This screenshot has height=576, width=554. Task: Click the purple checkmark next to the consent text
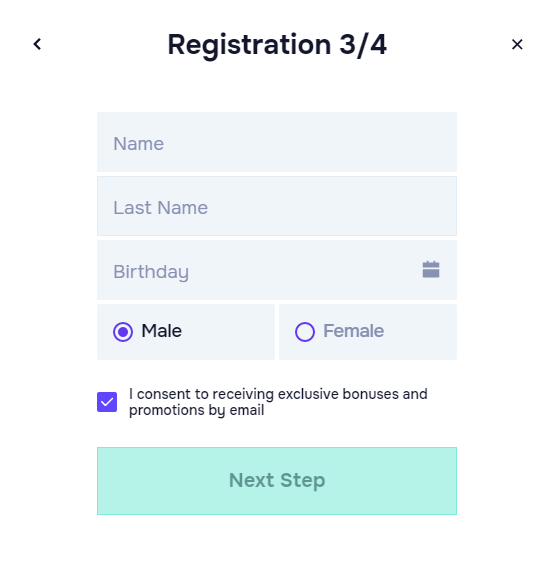[107, 402]
